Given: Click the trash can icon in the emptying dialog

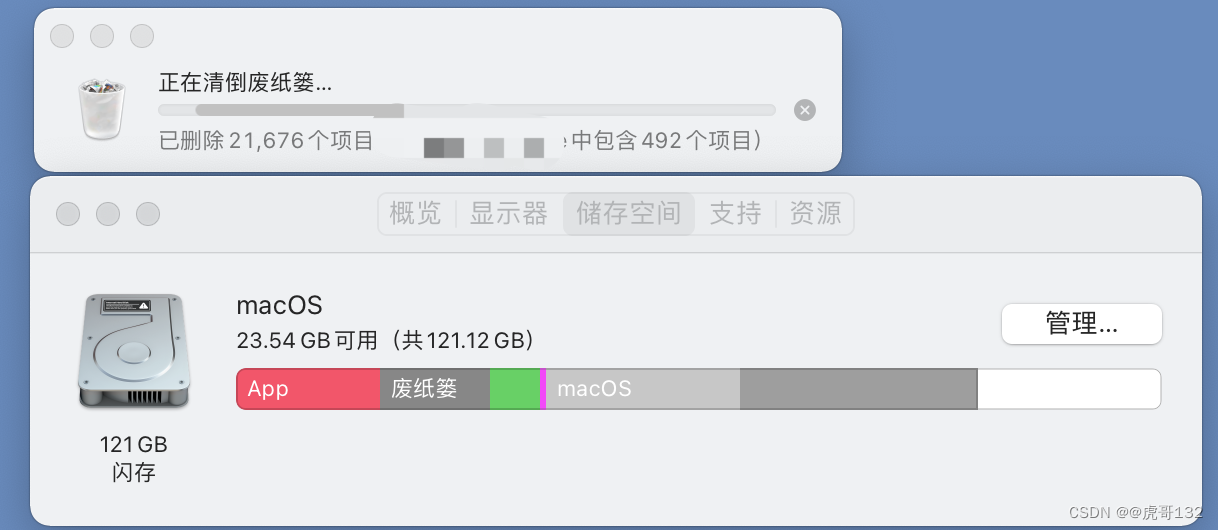Looking at the screenshot, I should 103,110.
